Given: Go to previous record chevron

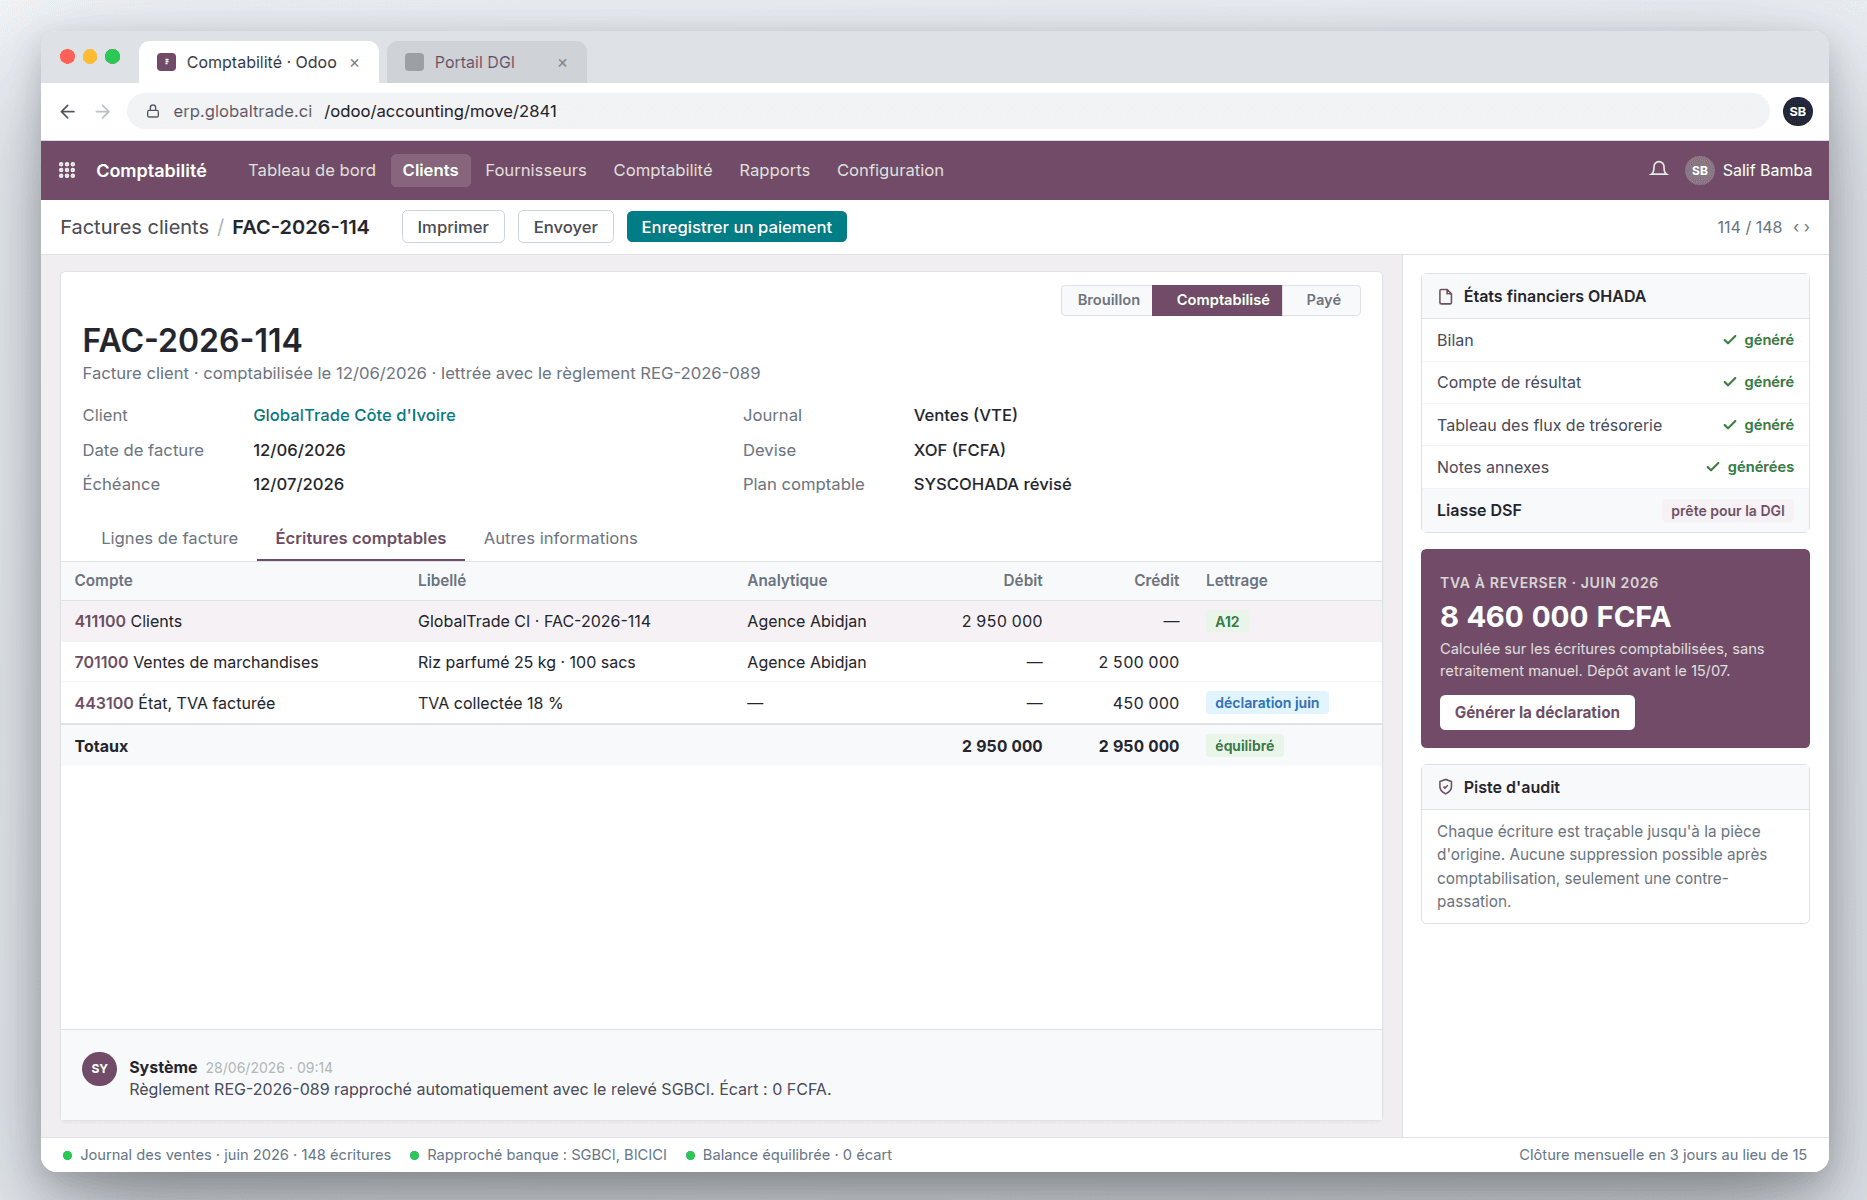Looking at the screenshot, I should (x=1796, y=228).
